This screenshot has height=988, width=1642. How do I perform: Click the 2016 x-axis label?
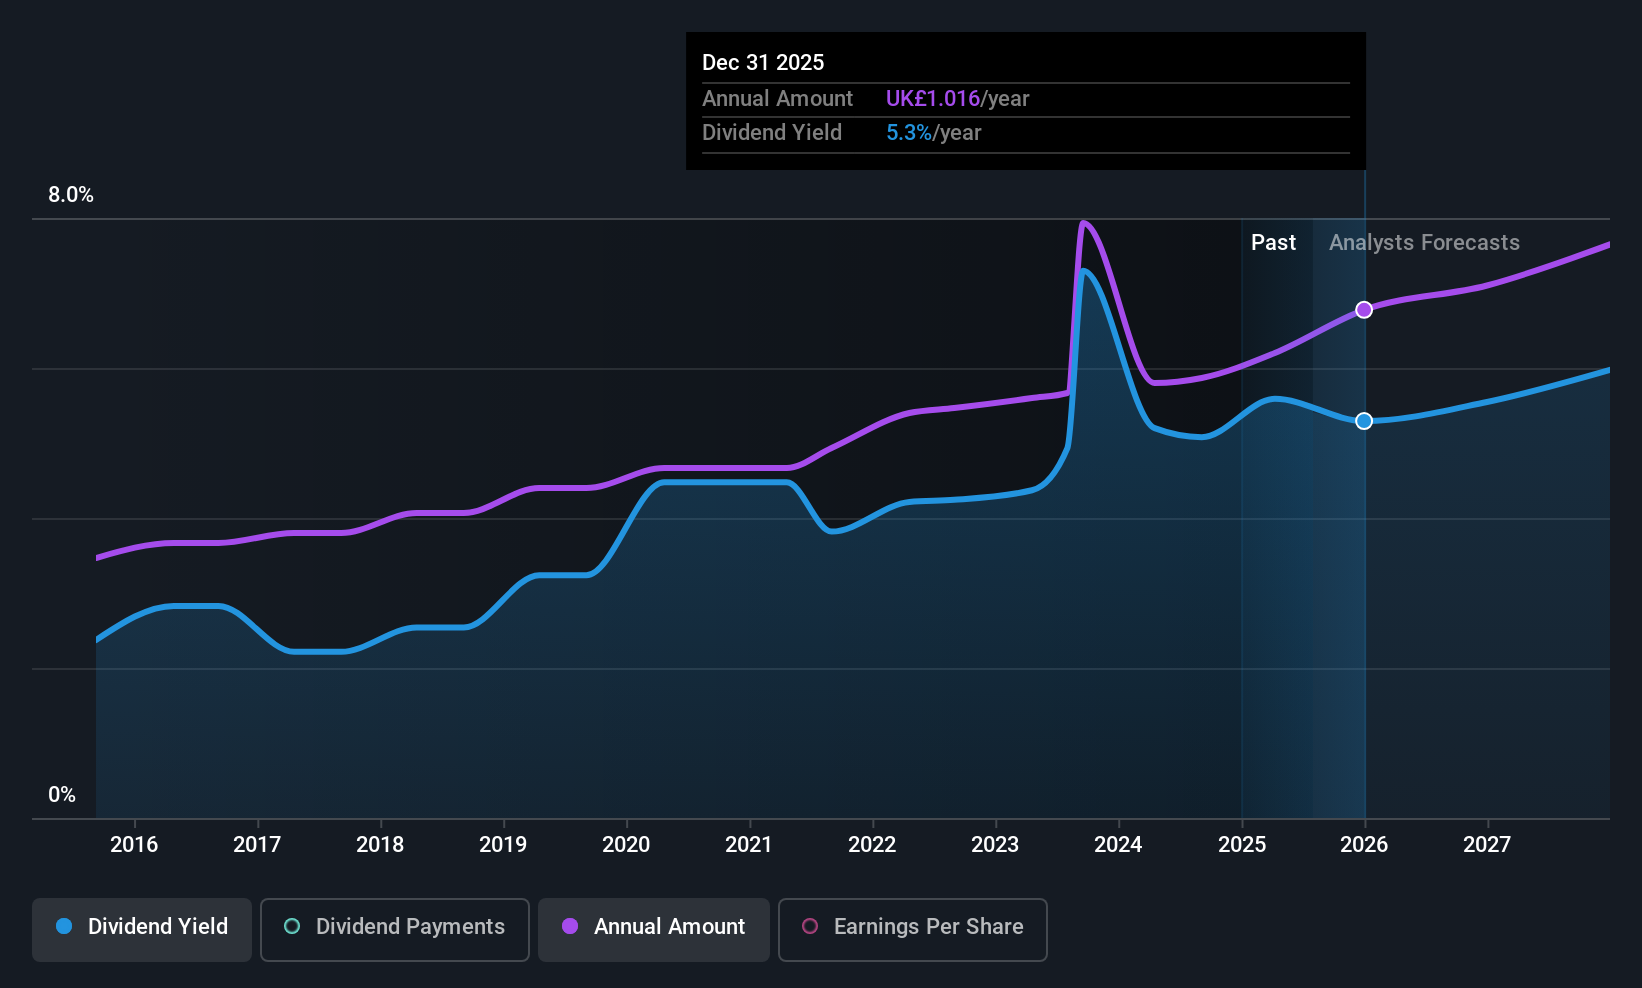[x=134, y=845]
